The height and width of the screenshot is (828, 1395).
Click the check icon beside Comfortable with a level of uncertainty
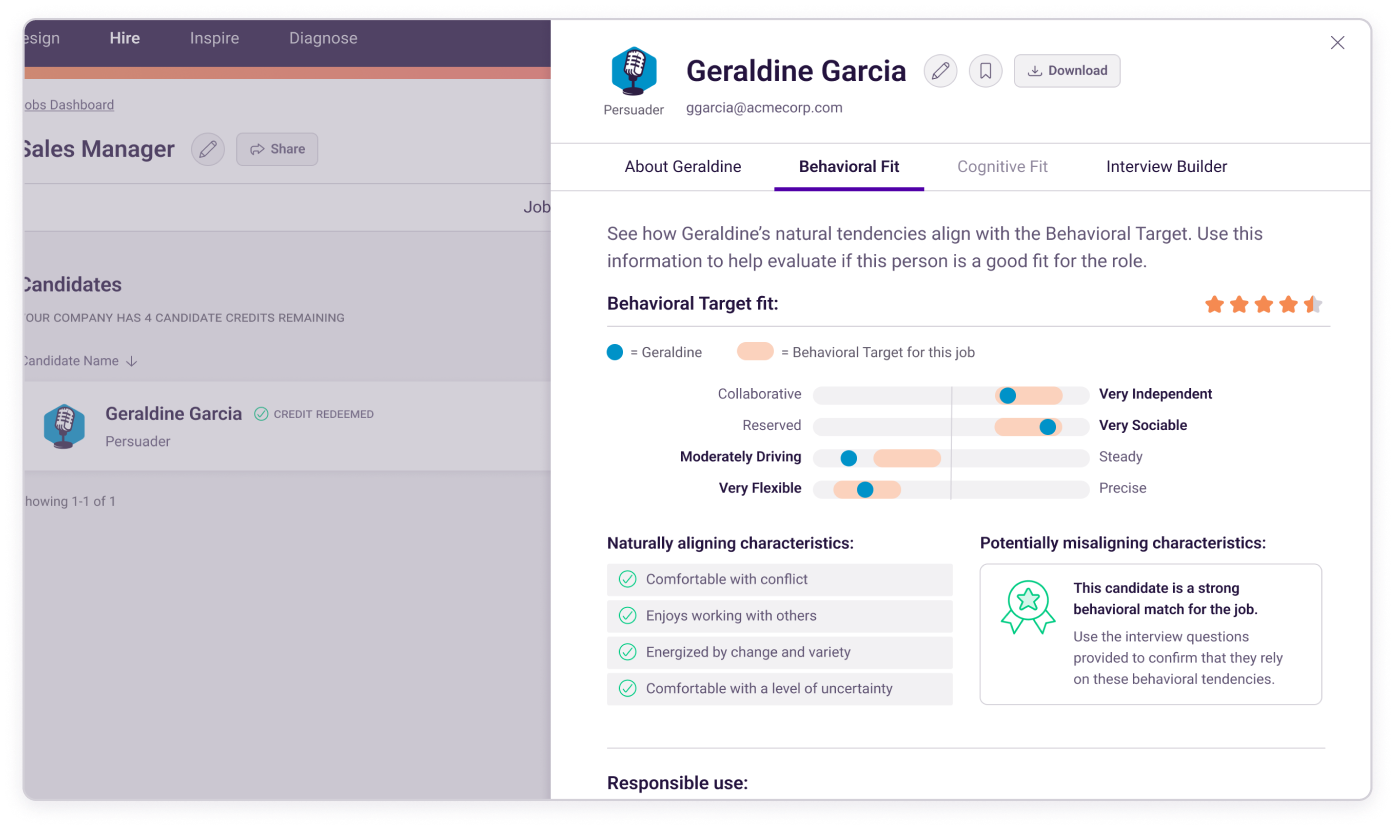pos(628,689)
